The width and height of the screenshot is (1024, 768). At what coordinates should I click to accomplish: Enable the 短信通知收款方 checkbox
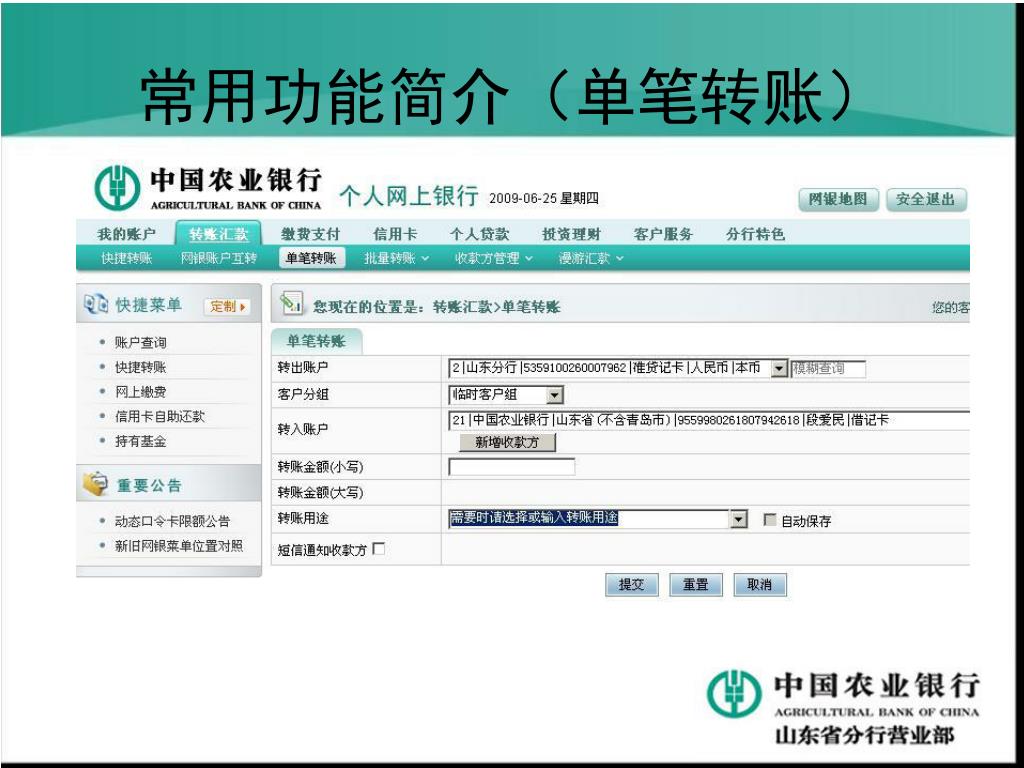pyautogui.click(x=379, y=549)
